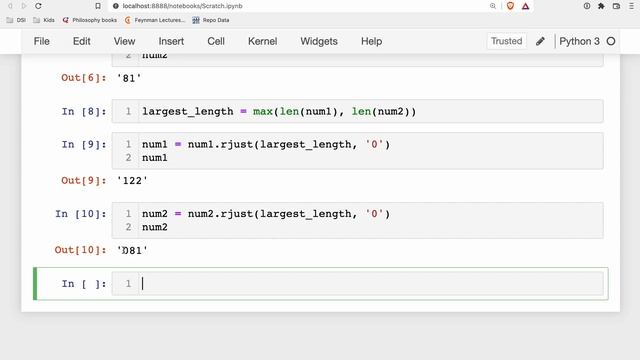
Task: Click the kernel idle circle indicator
Action: 611,41
